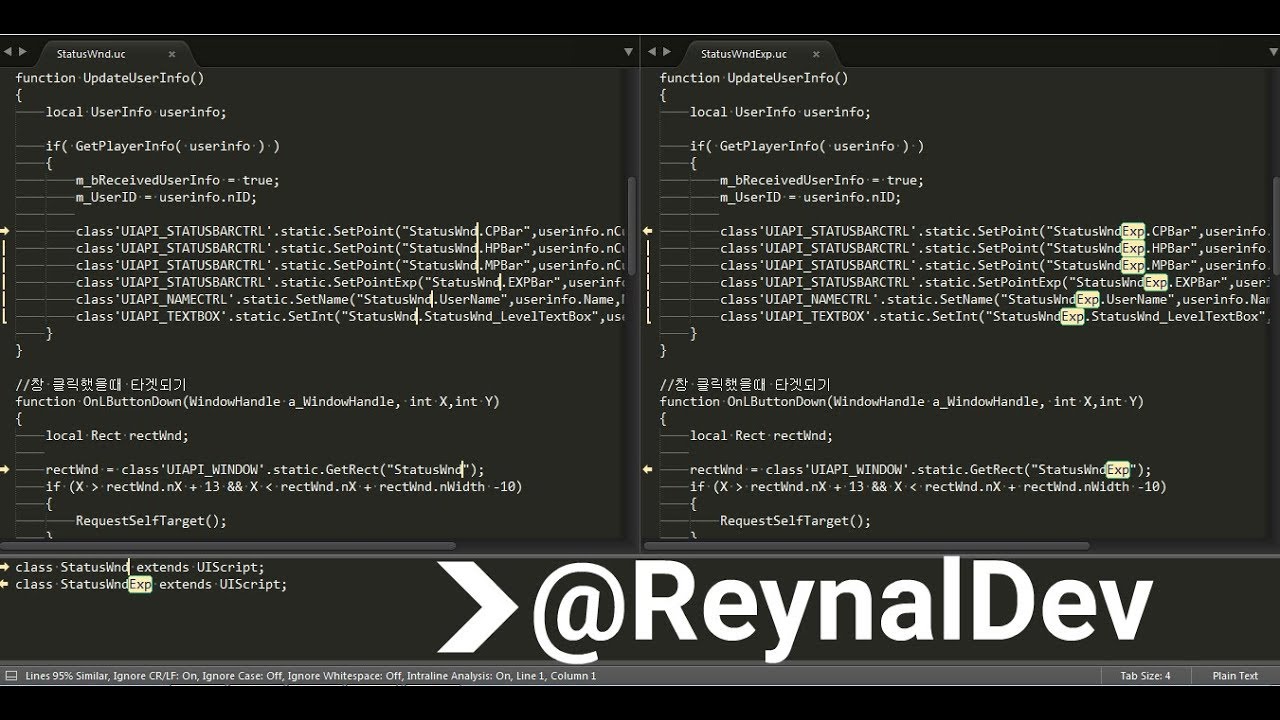Click the 'Lines 95% Similar' status message

coord(311,676)
